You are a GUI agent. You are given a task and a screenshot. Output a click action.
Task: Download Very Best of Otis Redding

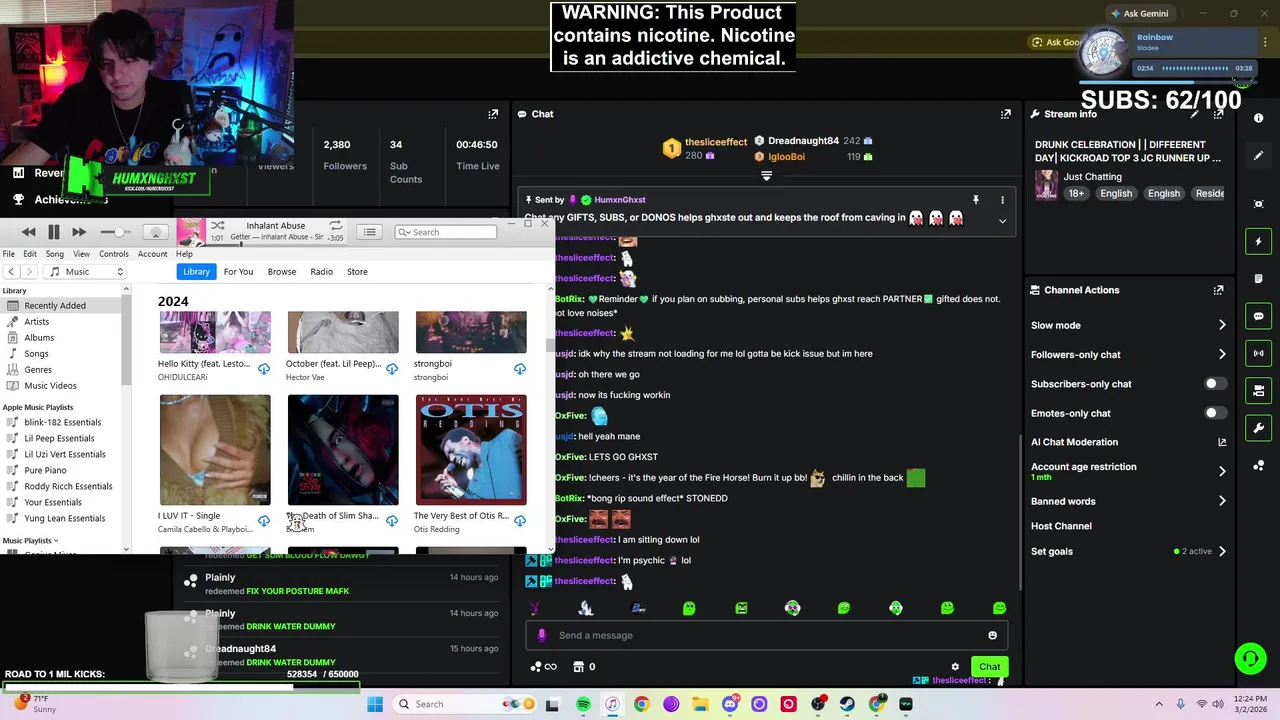coord(520,521)
